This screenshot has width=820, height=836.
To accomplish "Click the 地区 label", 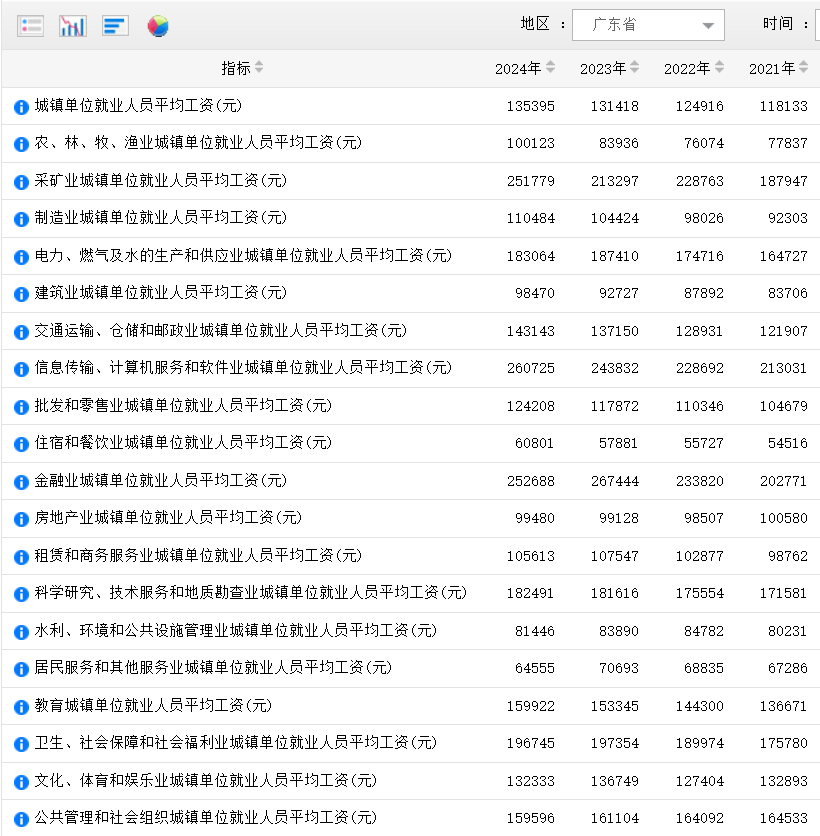I will coord(535,23).
